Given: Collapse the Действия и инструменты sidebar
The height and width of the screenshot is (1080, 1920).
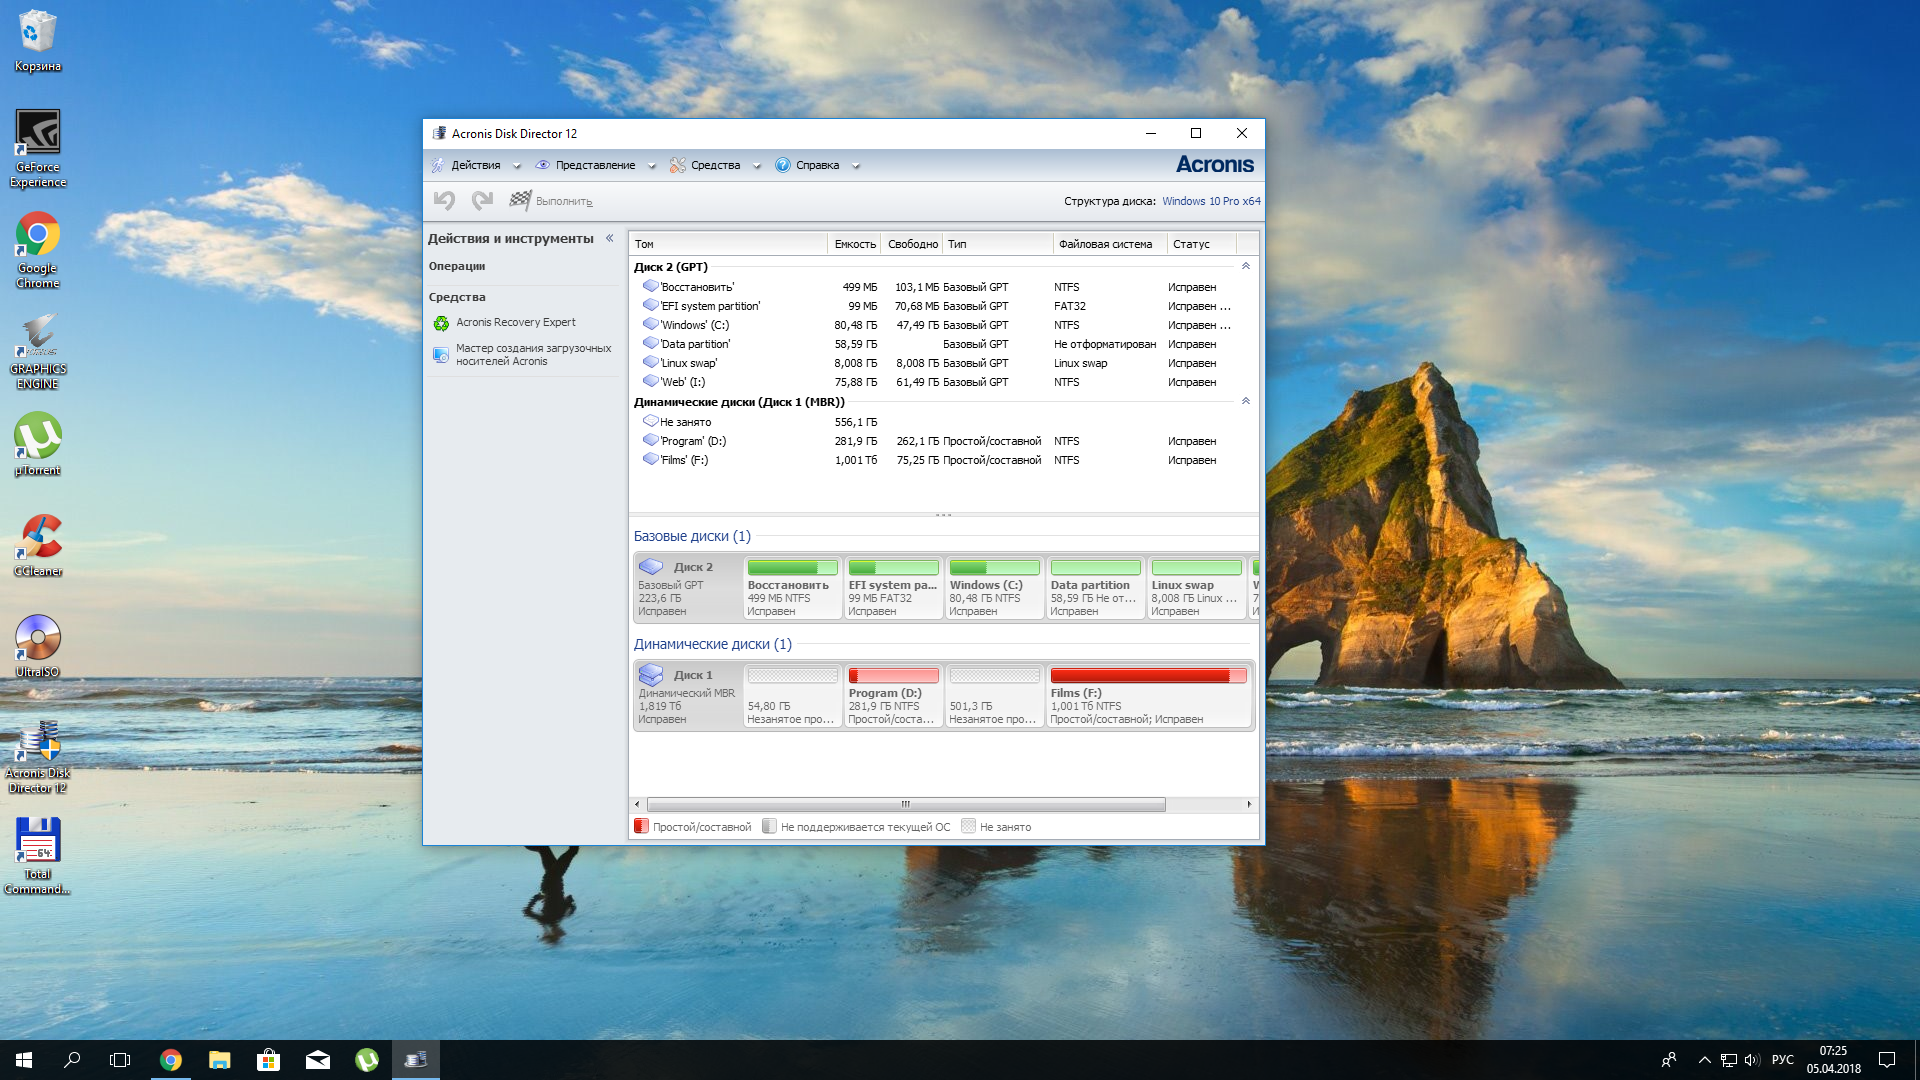Looking at the screenshot, I should coord(609,238).
